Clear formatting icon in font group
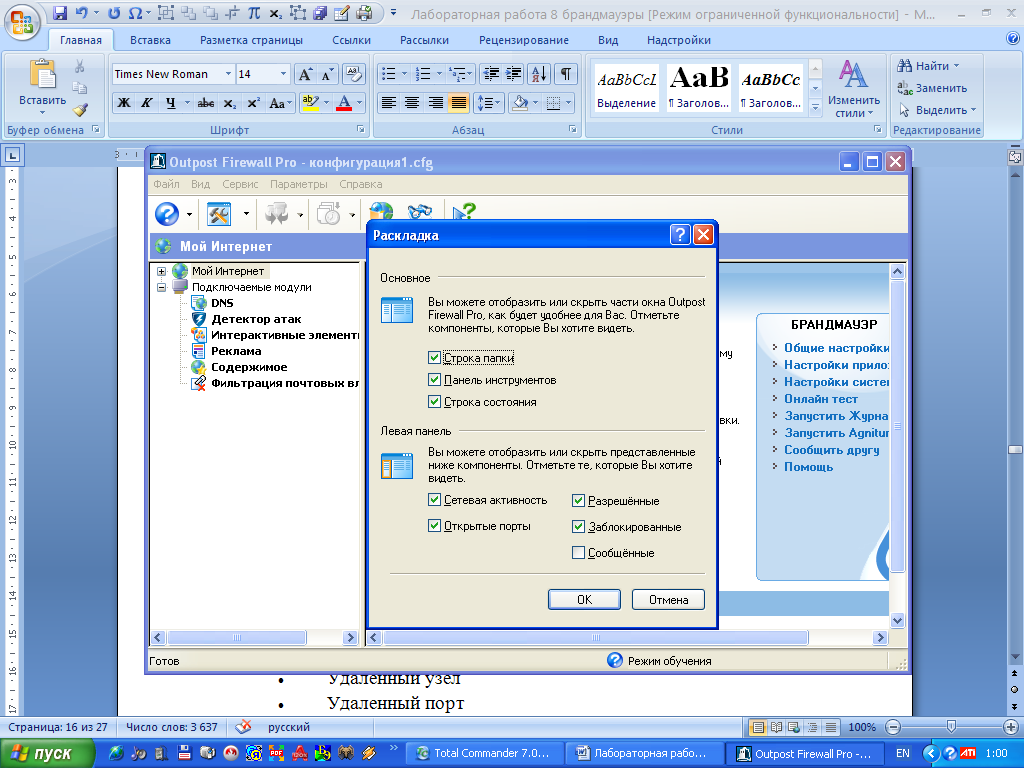The image size is (1024, 768). click(353, 74)
